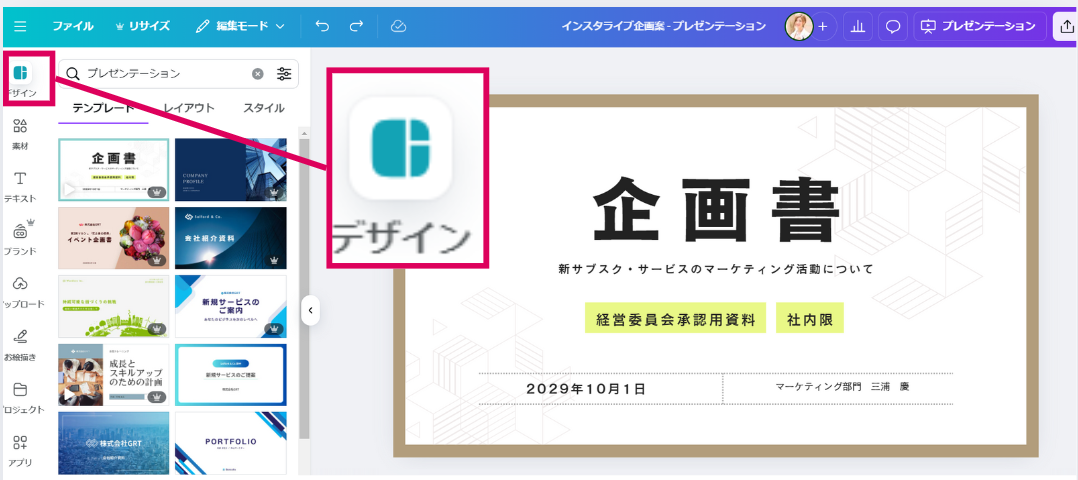Click the redo arrow
Image resolution: width=1078 pixels, height=480 pixels.
(357, 26)
